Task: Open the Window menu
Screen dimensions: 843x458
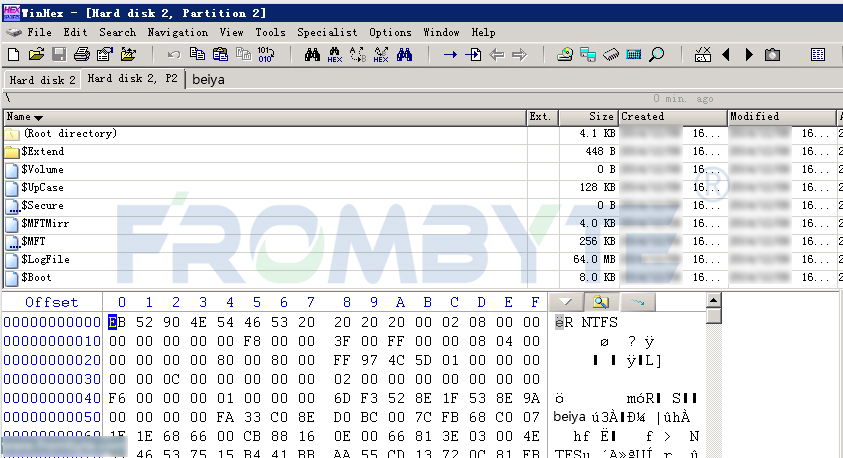Action: tap(441, 32)
